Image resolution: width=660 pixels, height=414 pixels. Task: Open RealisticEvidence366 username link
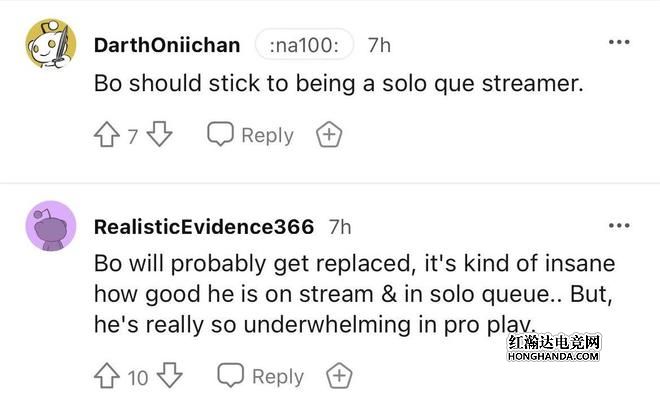[x=203, y=227]
